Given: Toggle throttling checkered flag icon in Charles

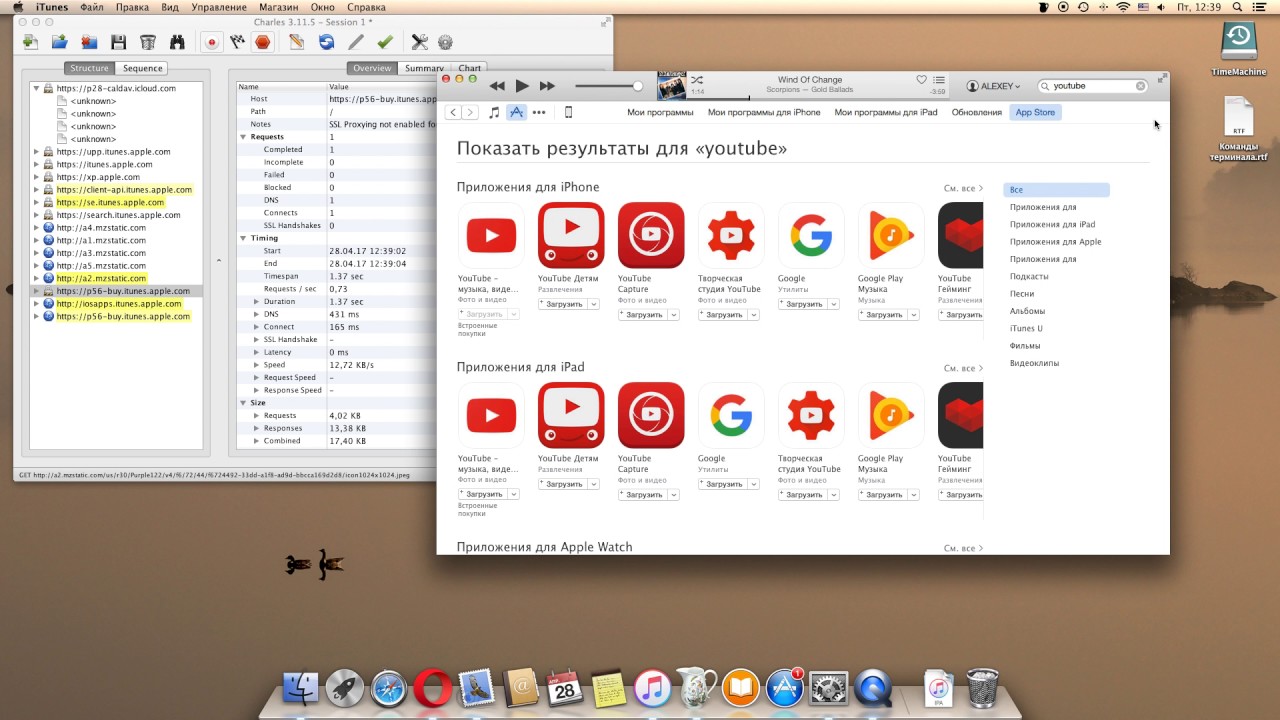Looking at the screenshot, I should (237, 42).
